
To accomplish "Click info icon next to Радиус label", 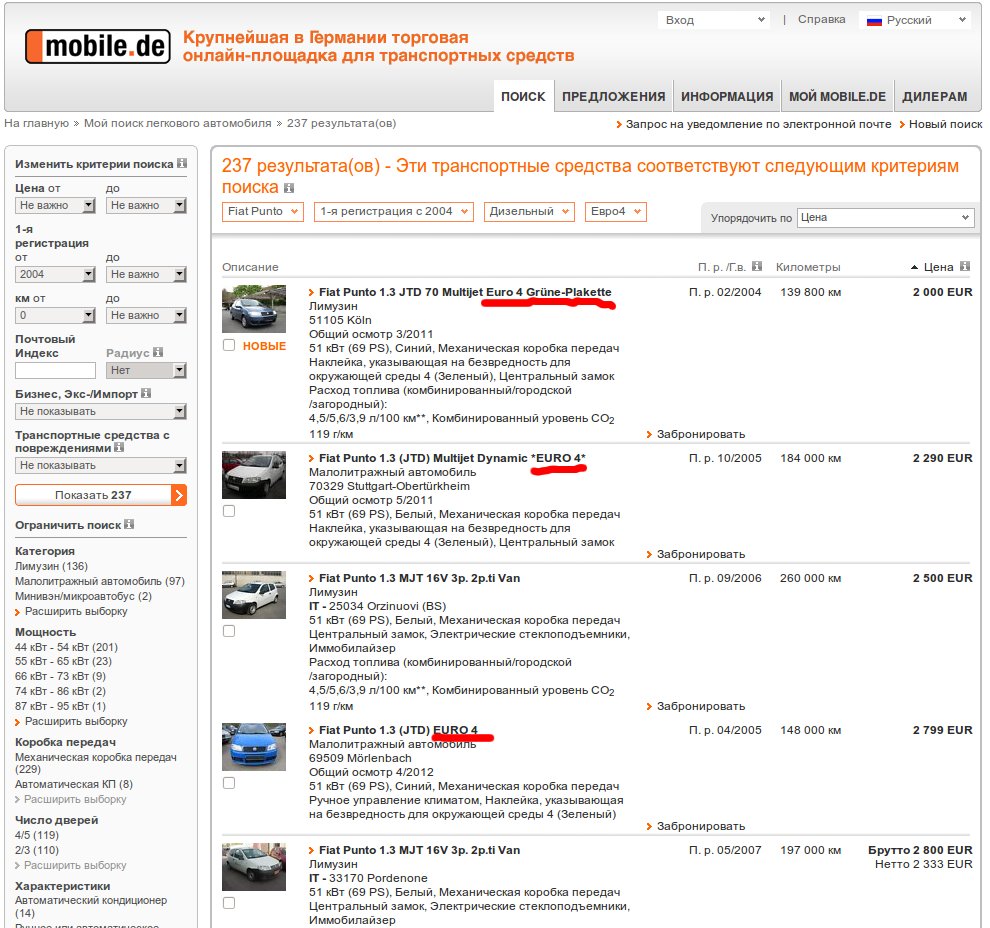I will 158,353.
